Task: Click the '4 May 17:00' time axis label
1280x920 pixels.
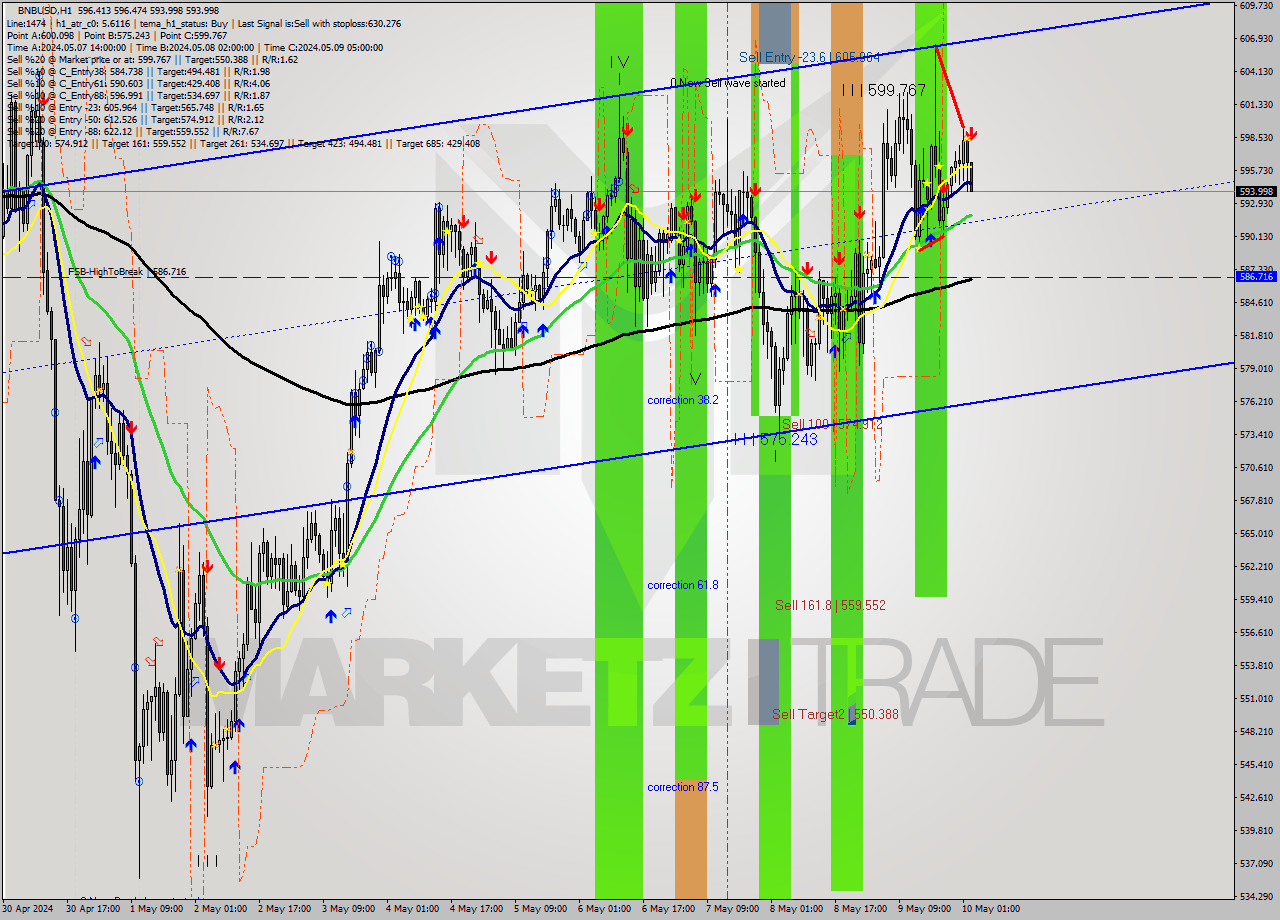Action: pyautogui.click(x=476, y=909)
